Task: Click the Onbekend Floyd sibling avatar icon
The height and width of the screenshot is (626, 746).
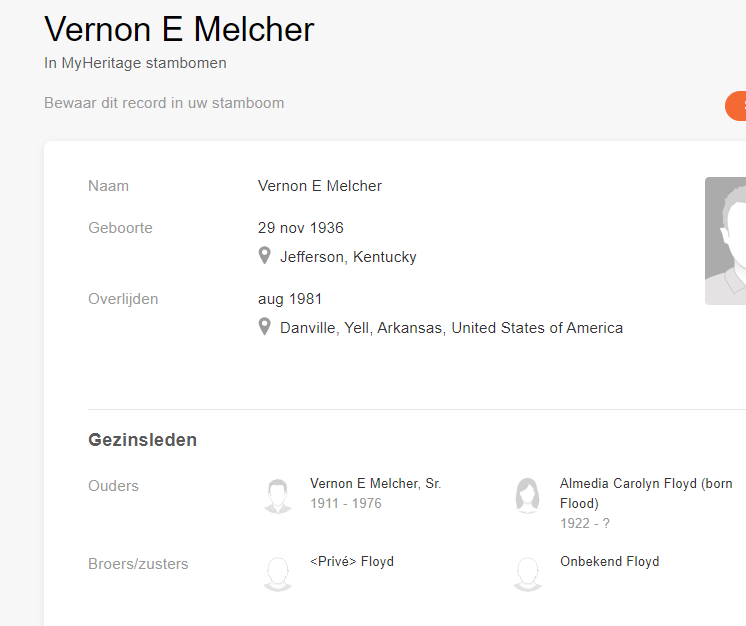Action: pyautogui.click(x=528, y=573)
